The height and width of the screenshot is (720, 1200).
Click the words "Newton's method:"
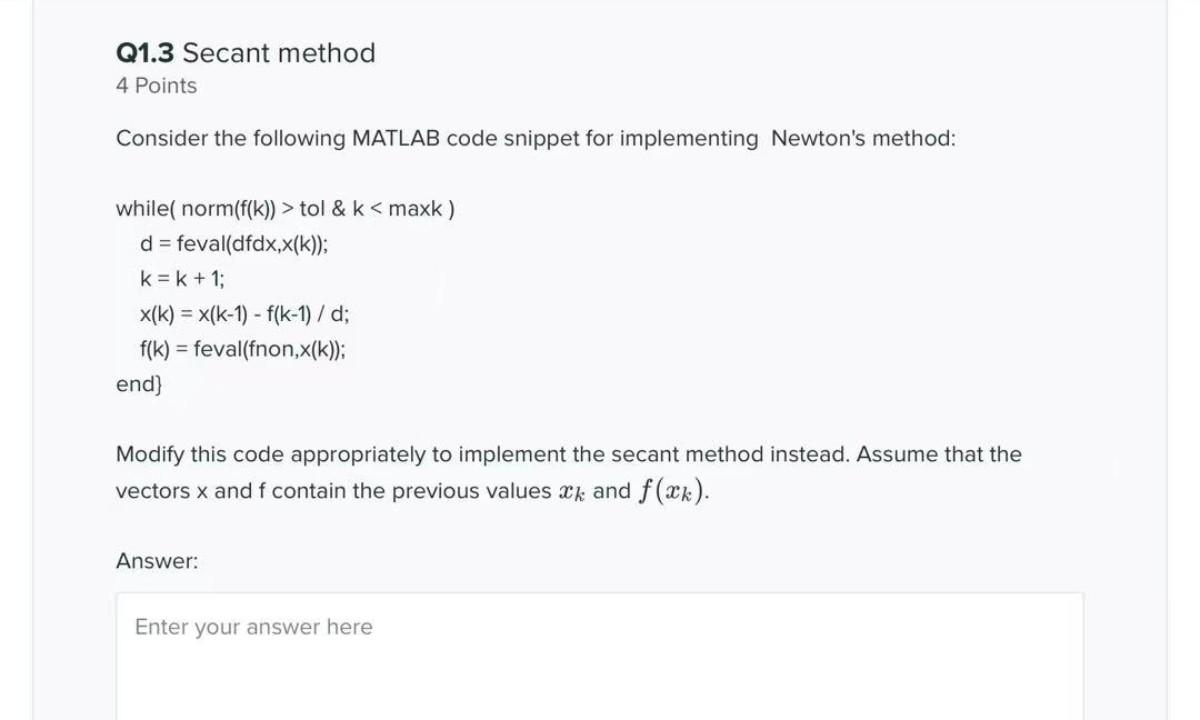tap(863, 139)
